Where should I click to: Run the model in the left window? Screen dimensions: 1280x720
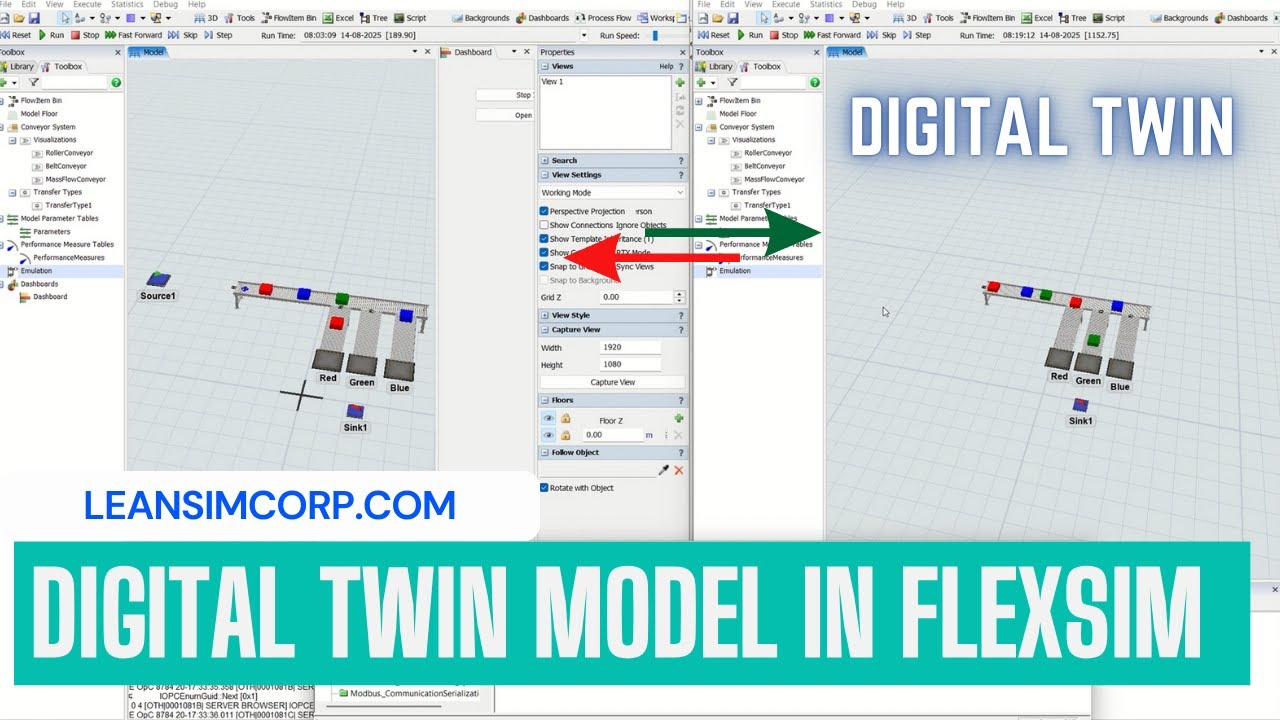pyautogui.click(x=51, y=35)
